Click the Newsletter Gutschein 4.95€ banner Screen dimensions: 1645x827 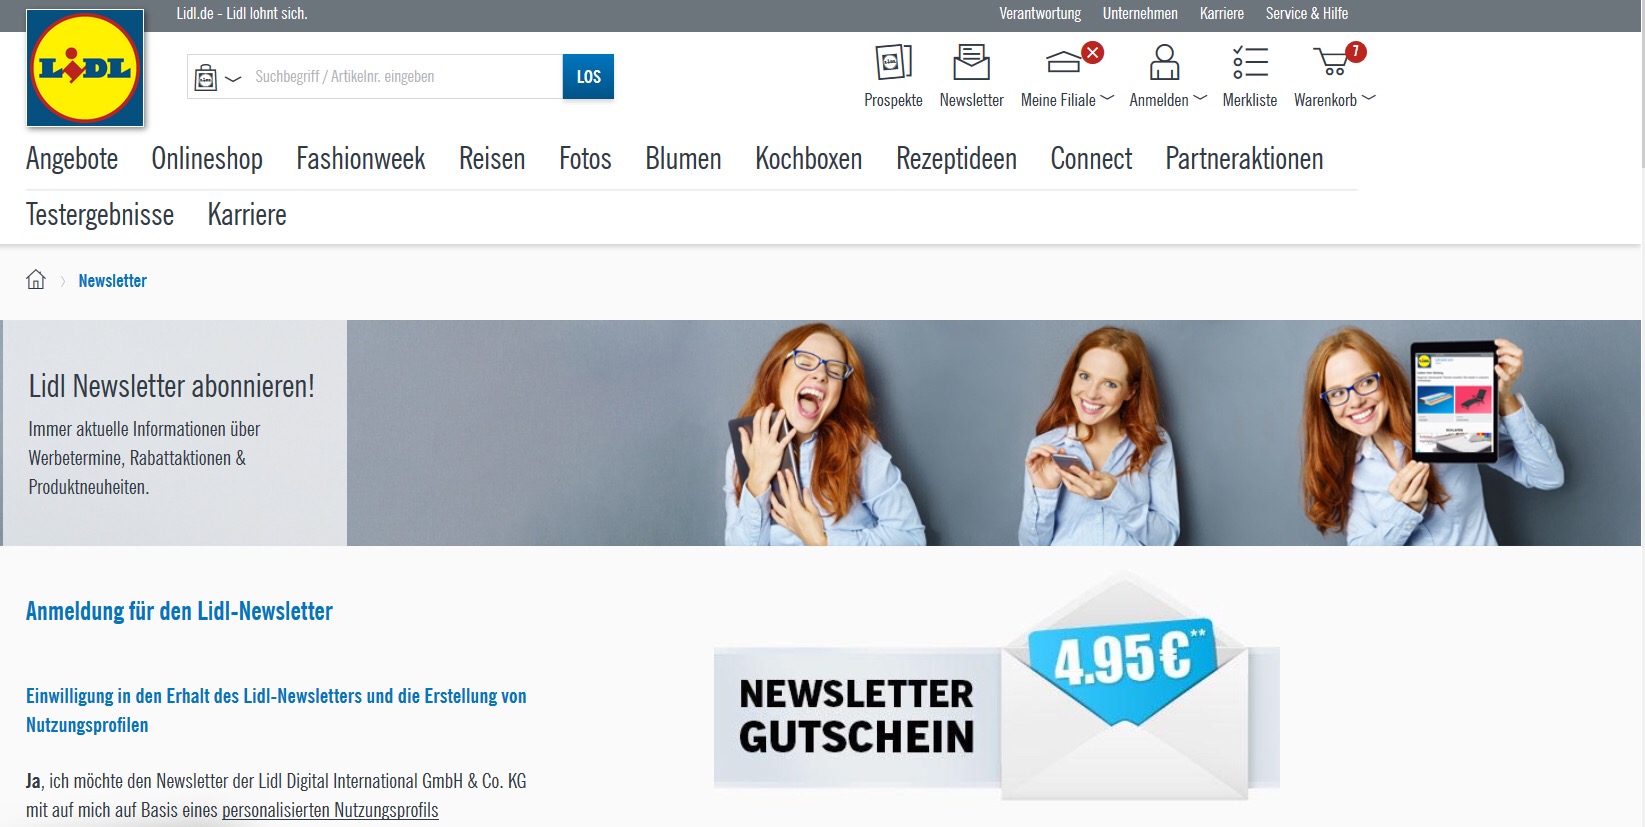tap(996, 687)
